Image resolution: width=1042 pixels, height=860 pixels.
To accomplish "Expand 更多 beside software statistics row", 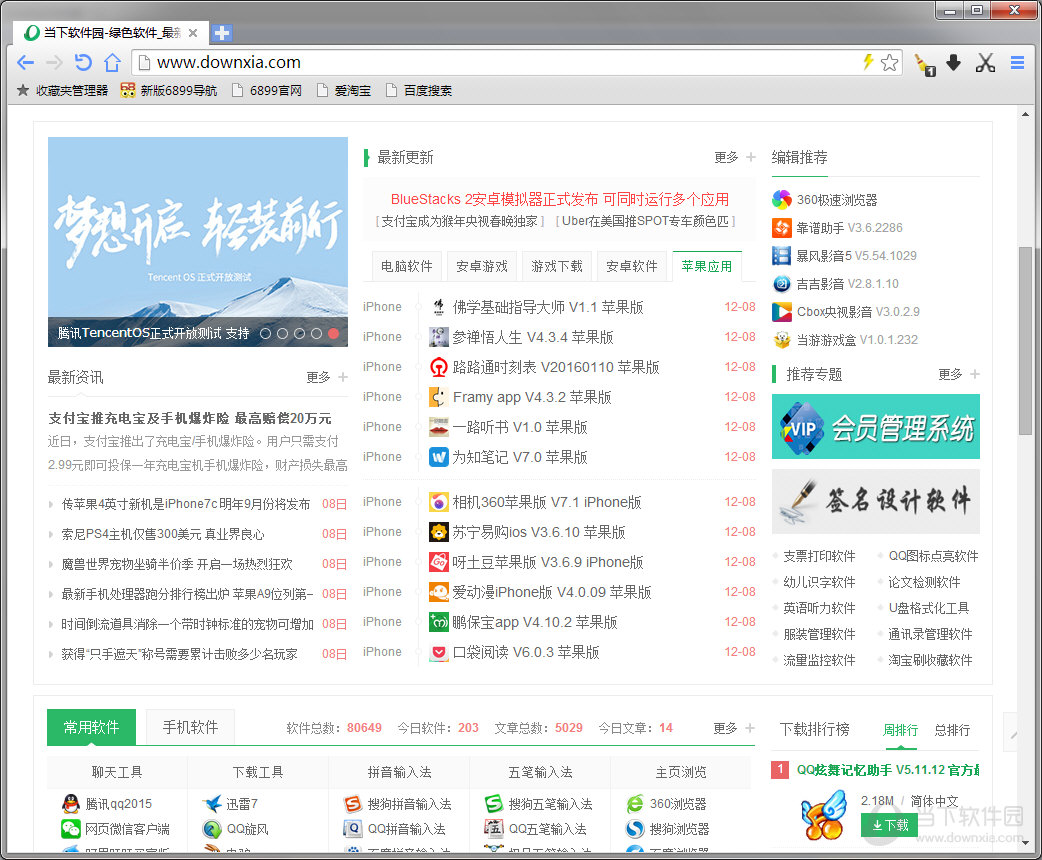I will pyautogui.click(x=734, y=728).
